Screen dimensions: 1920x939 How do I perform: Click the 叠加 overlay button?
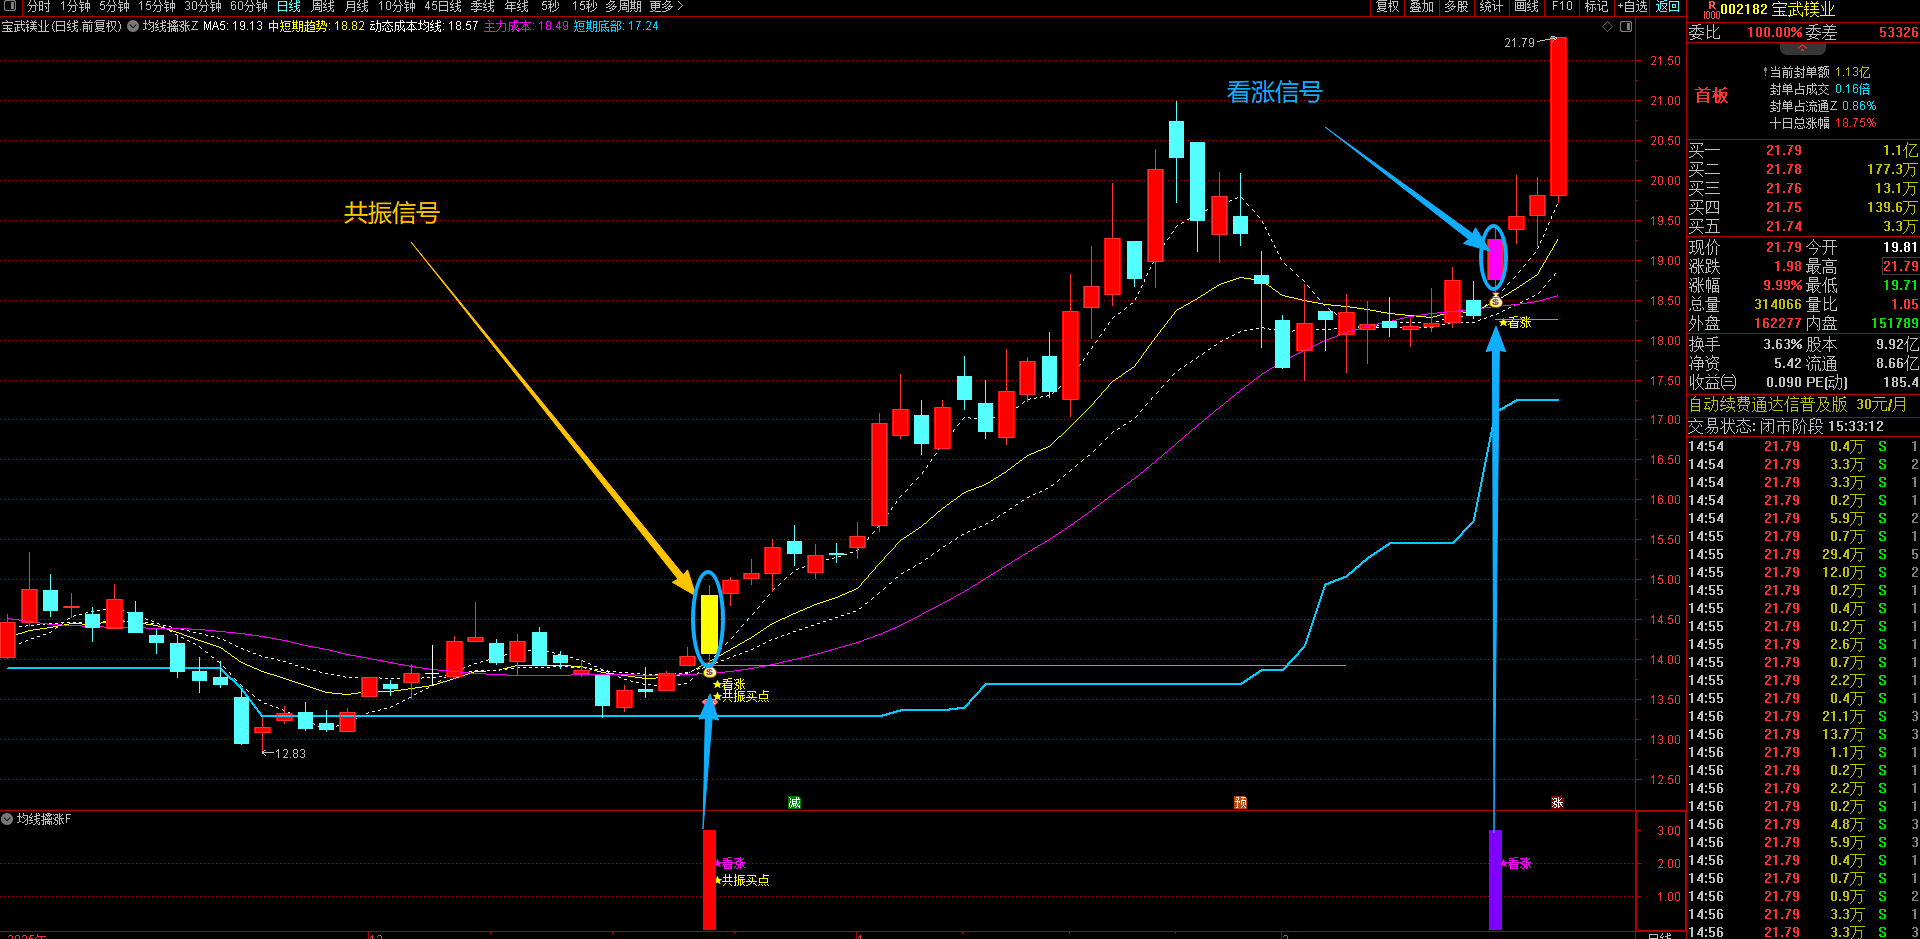pyautogui.click(x=1422, y=6)
